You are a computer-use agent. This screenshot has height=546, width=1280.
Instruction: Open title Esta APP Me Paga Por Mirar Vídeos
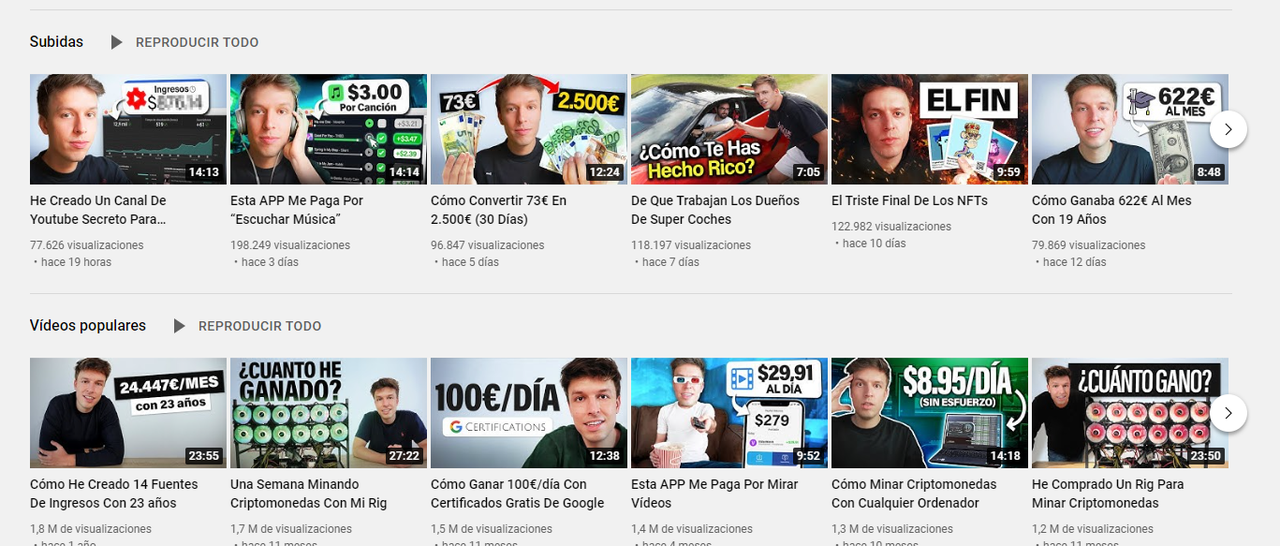click(x=715, y=494)
